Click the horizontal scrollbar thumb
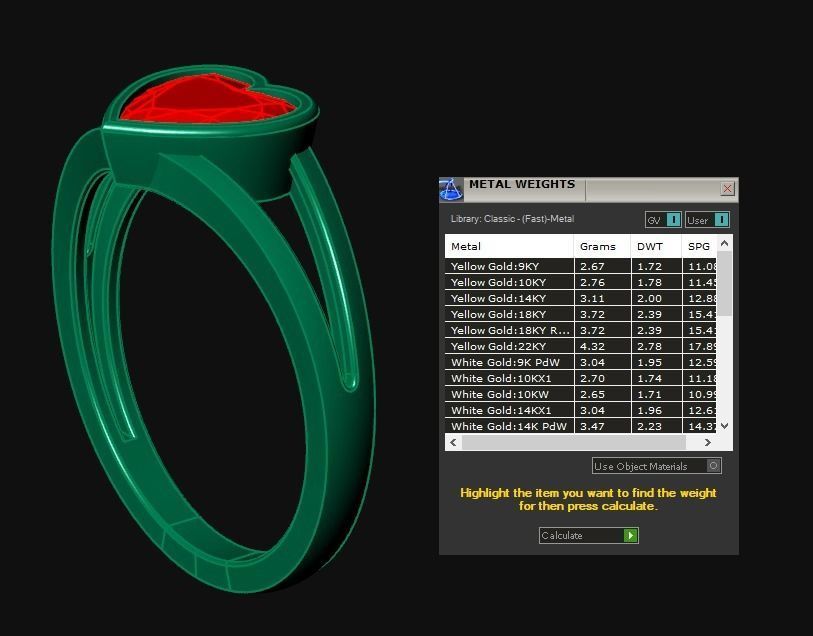Viewport: 813px width, 636px height. click(574, 442)
